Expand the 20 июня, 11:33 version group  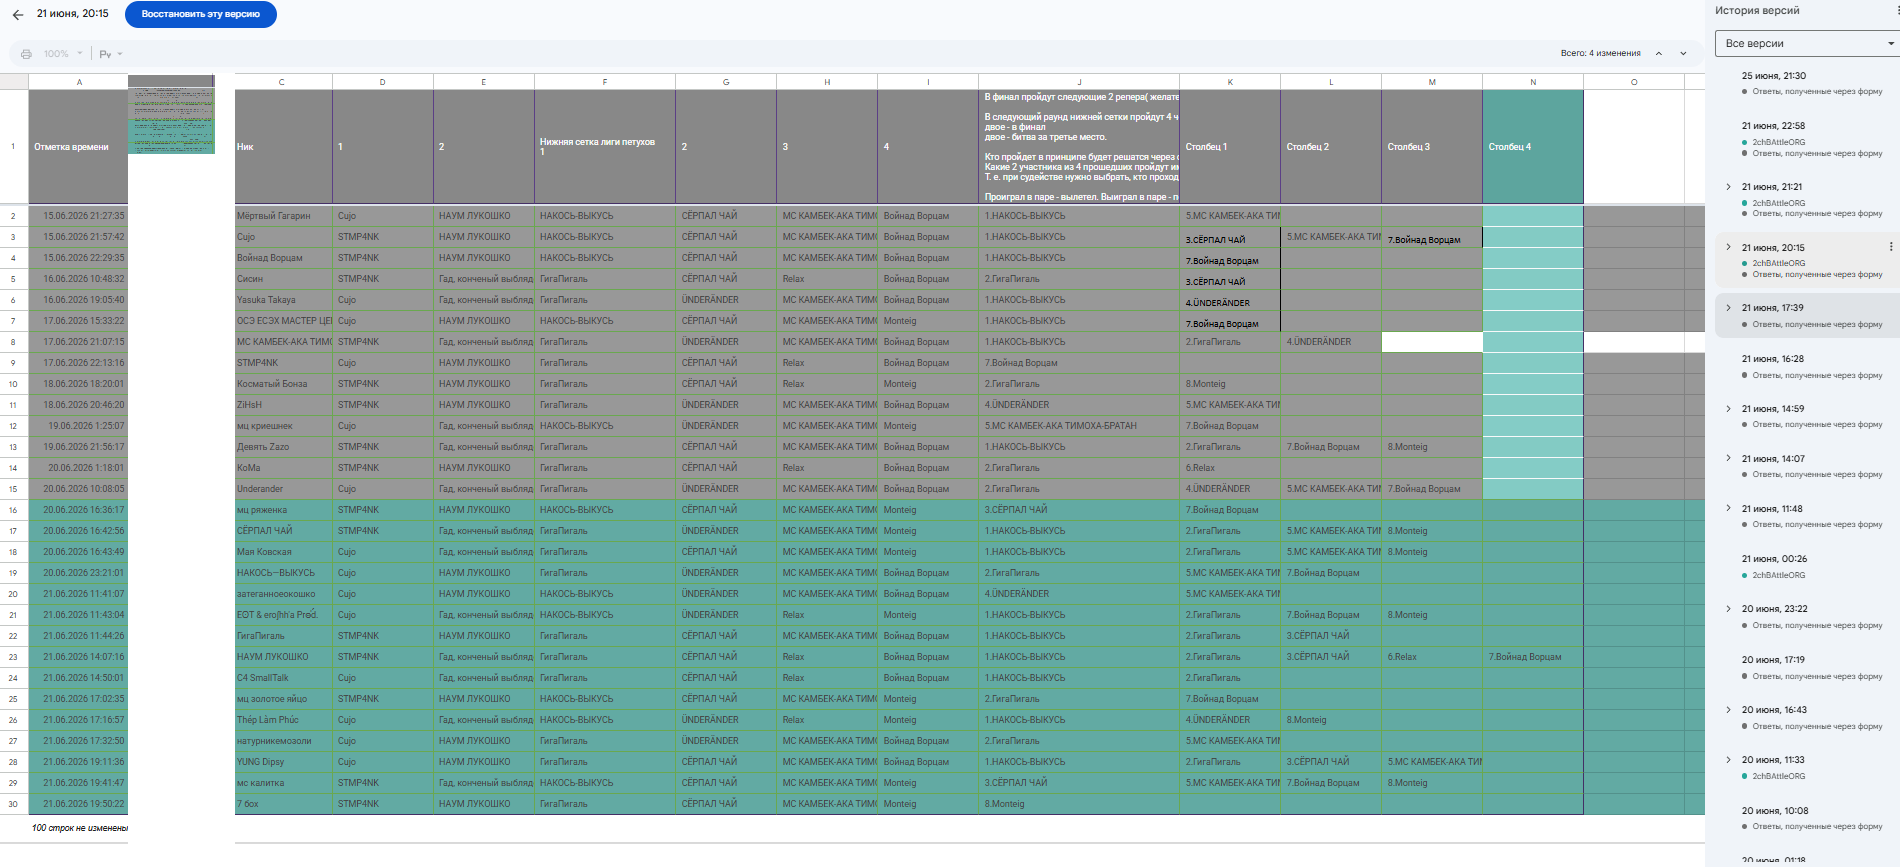pos(1728,759)
